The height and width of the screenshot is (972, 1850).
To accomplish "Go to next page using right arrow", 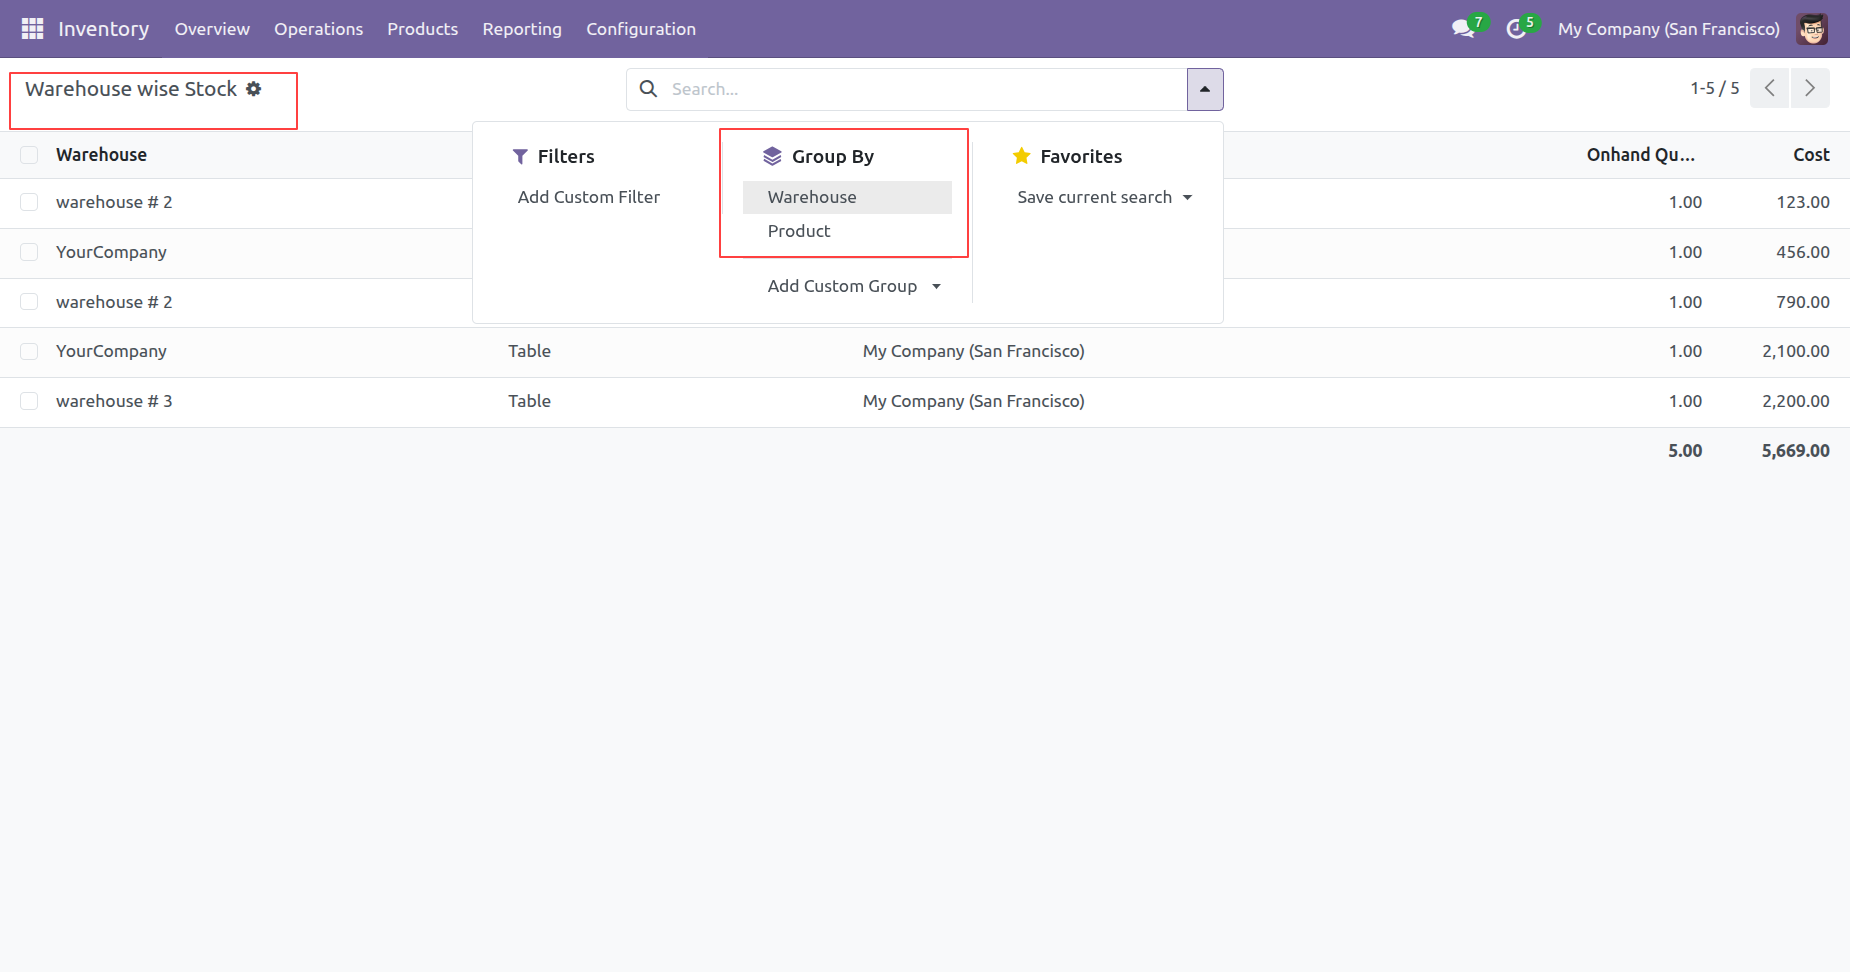I will (1810, 88).
